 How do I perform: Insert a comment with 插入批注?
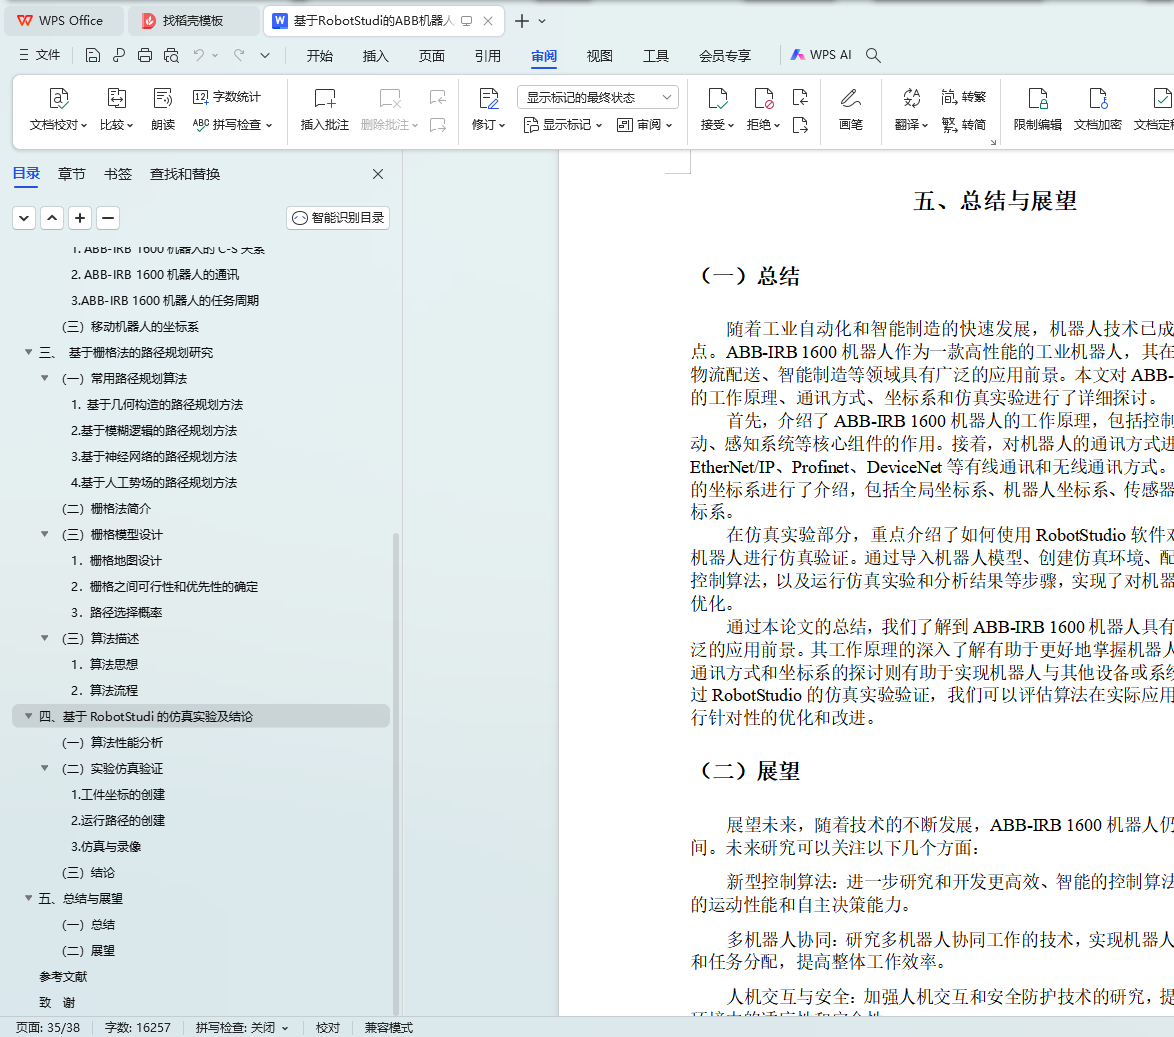325,109
